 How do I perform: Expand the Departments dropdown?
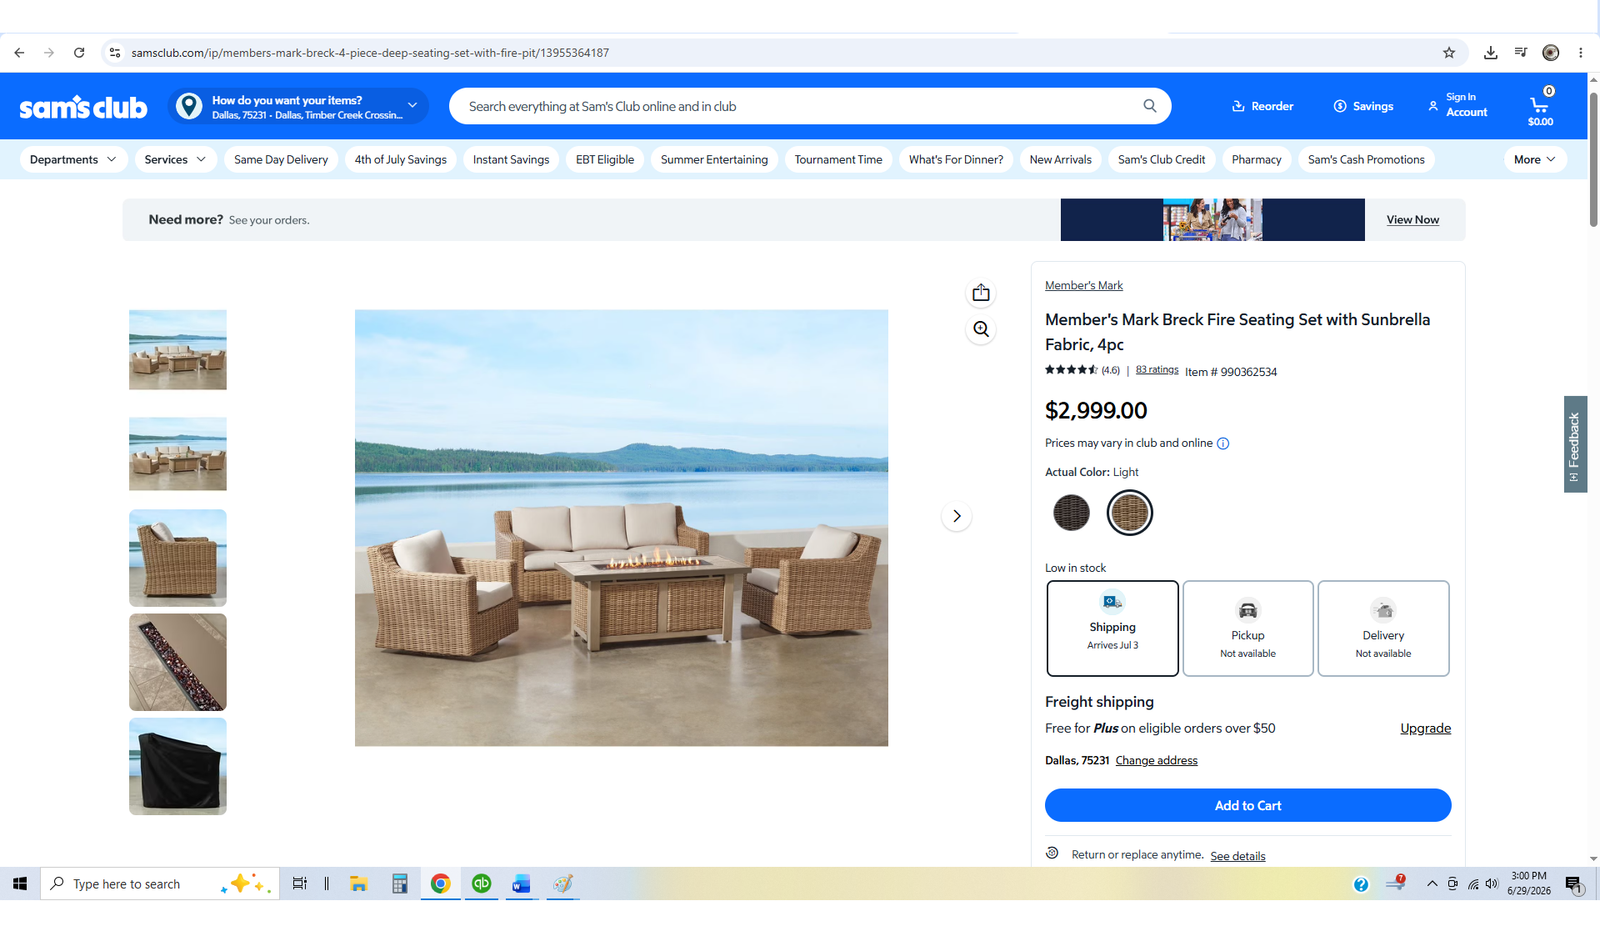(x=73, y=160)
